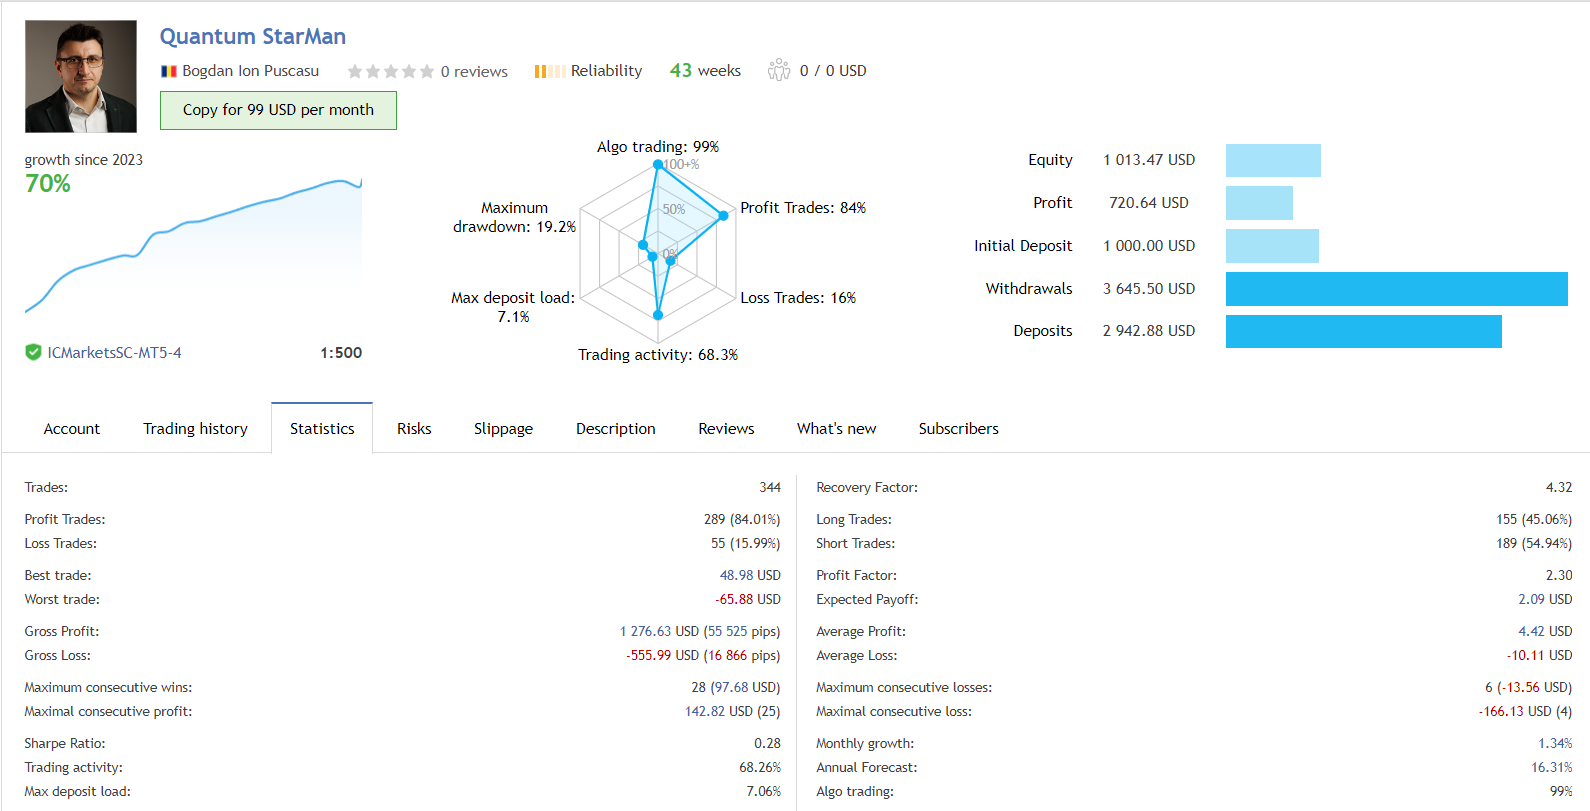Click the Algo trading point on radar chart

[658, 164]
